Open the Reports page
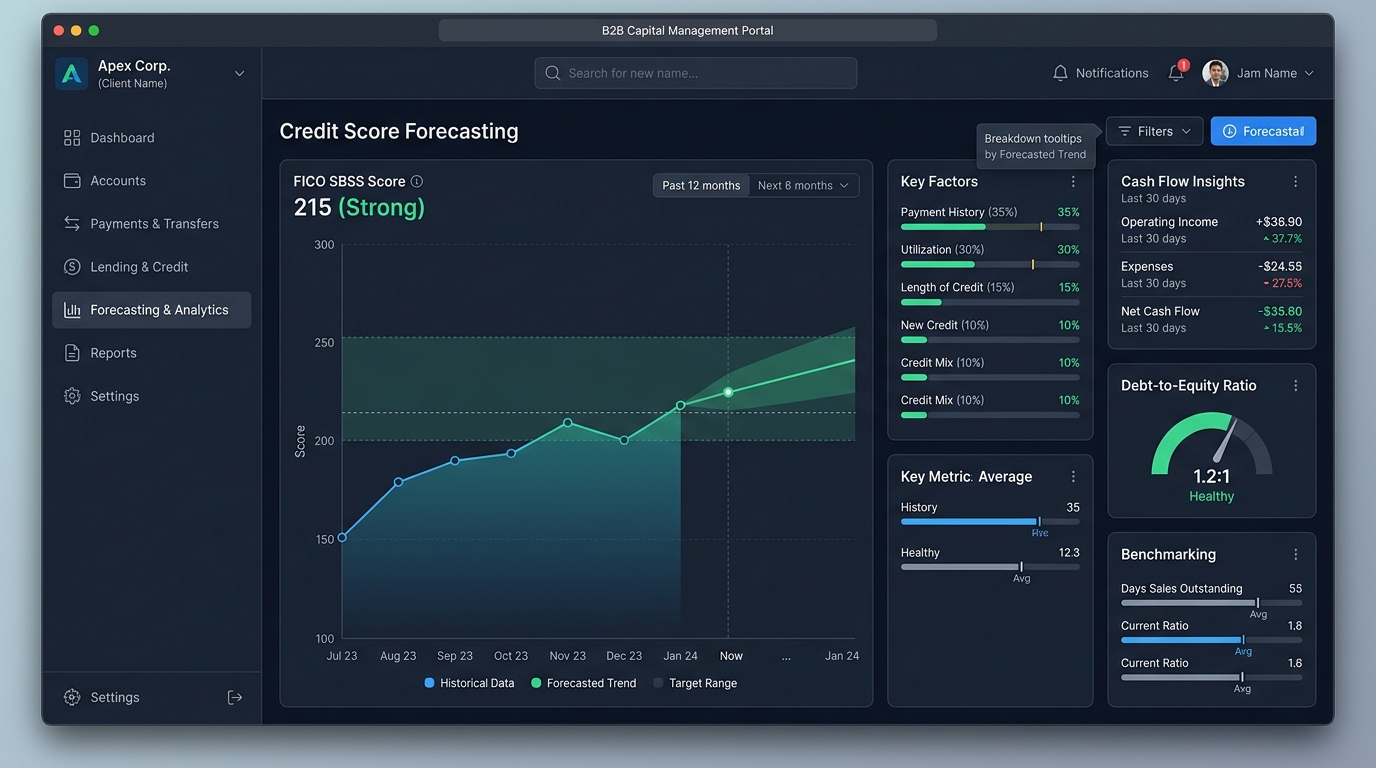Viewport: 1376px width, 768px height. tap(151, 353)
